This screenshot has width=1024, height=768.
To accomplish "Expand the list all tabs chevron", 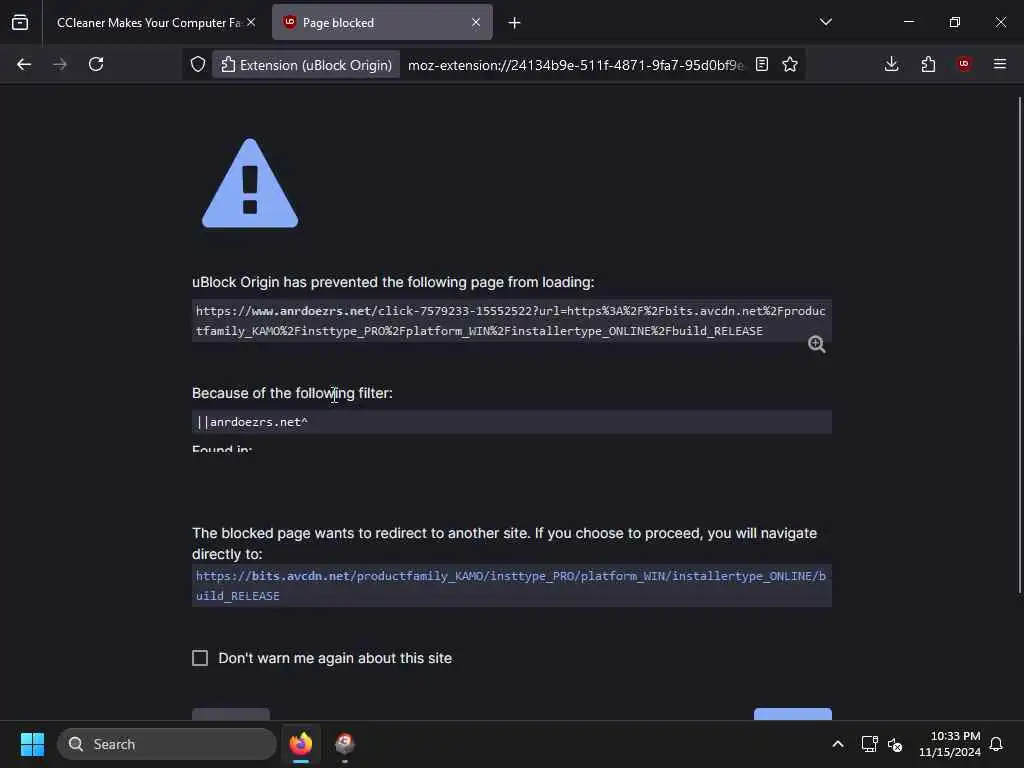I will point(825,22).
